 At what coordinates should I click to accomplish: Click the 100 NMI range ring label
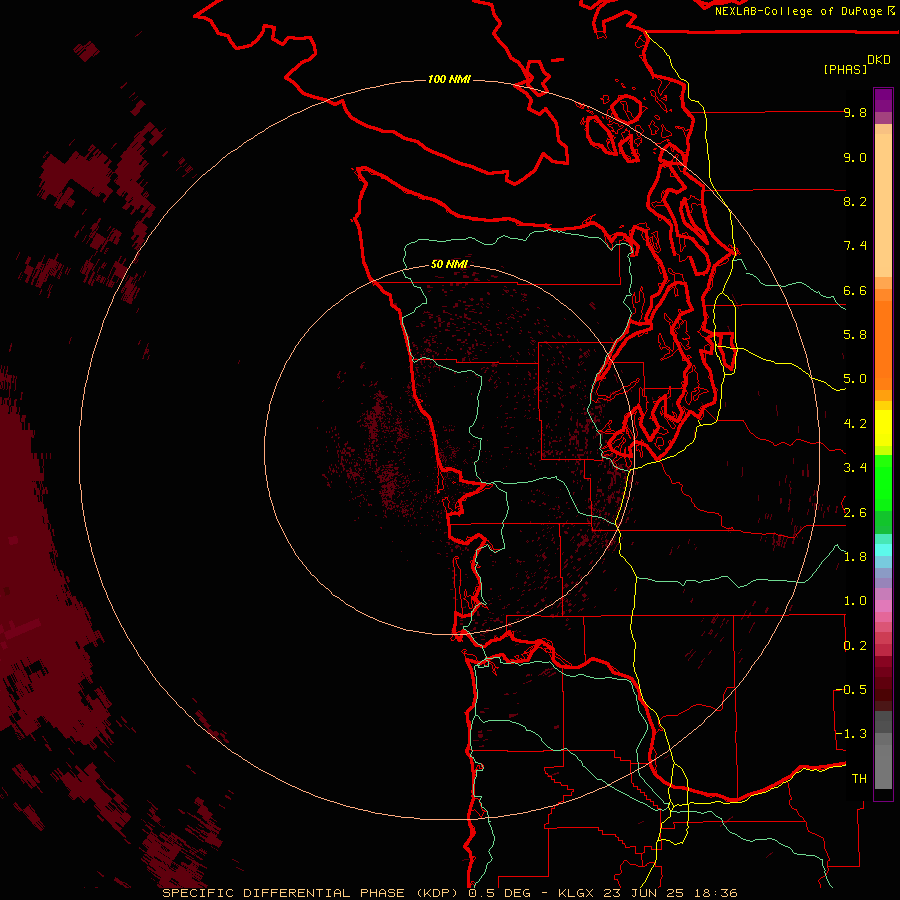click(449, 79)
